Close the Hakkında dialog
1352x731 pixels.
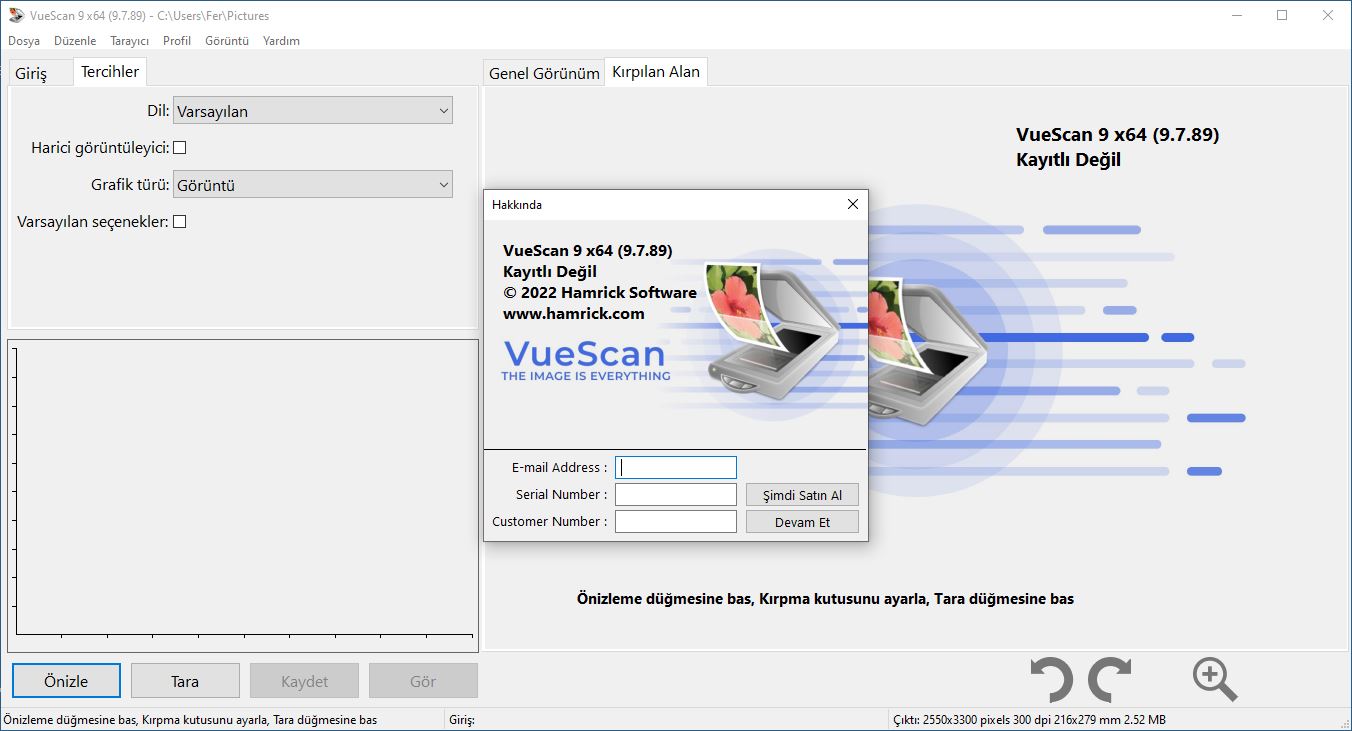coord(853,204)
